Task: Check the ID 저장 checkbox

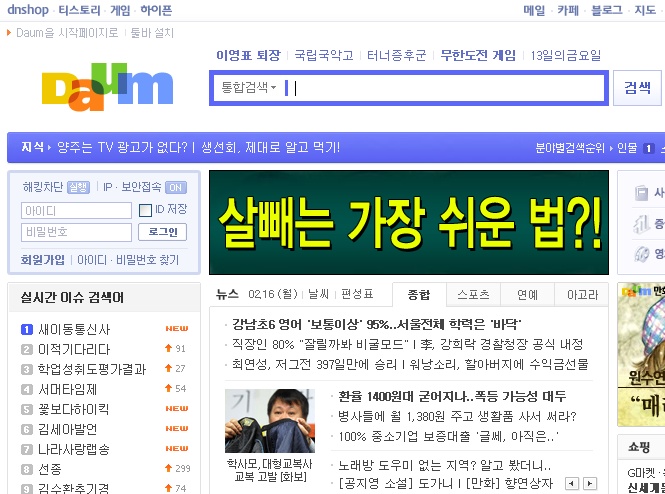Action: (145, 210)
